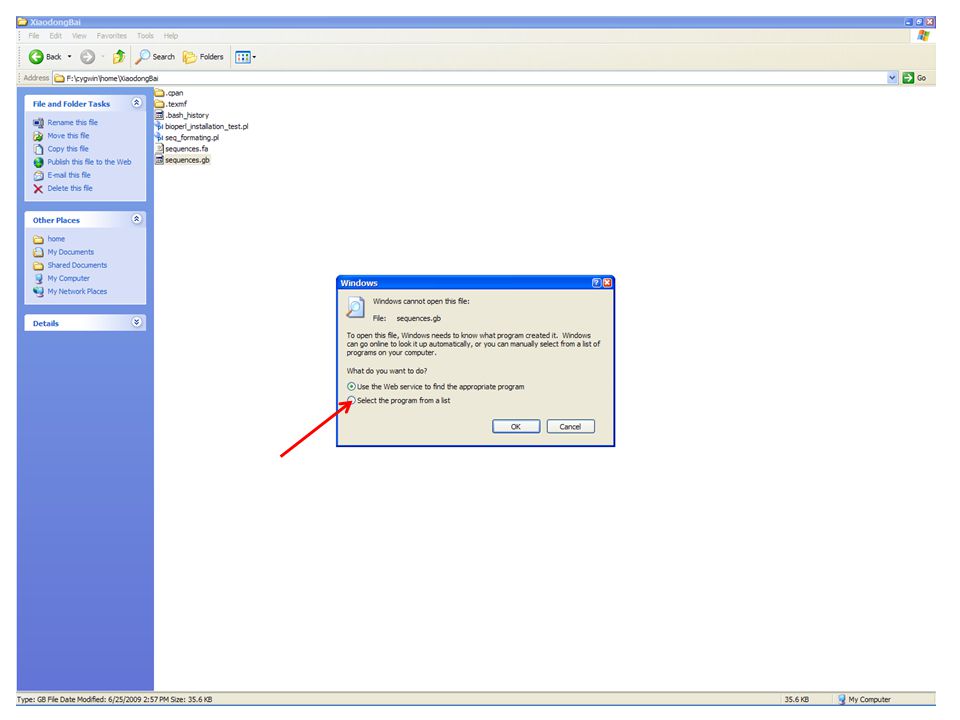Open the Search pane

(x=156, y=57)
